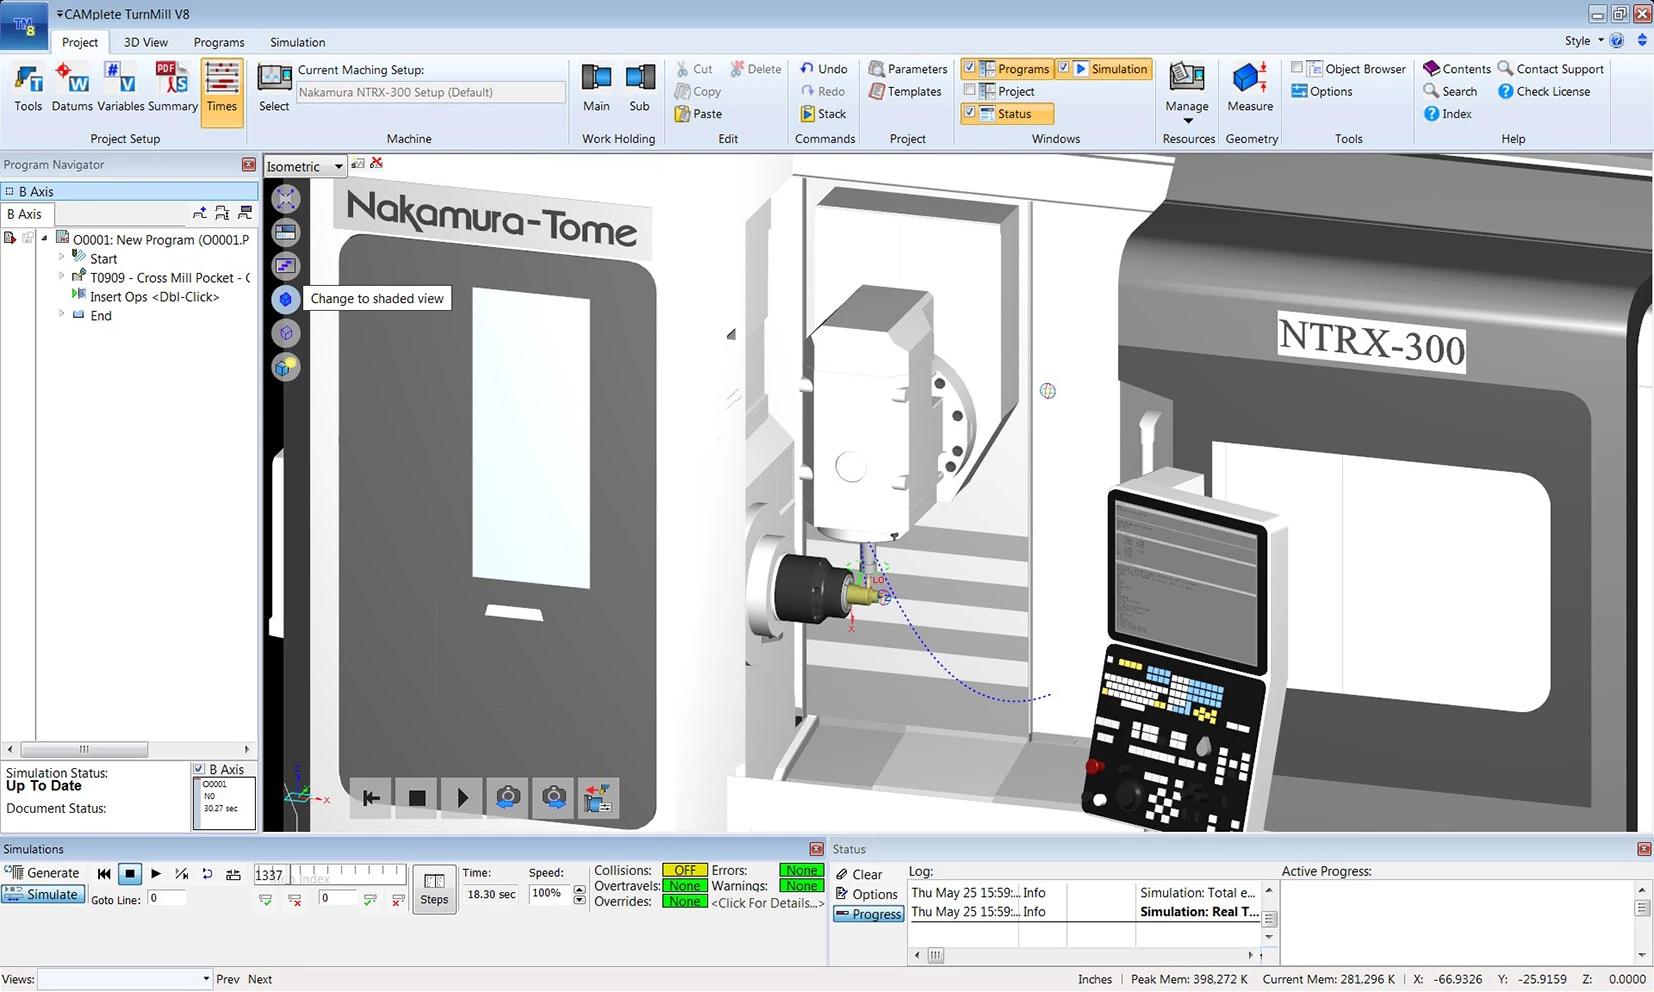The height and width of the screenshot is (992, 1654).
Task: Open the Variables icon
Action: pos(120,88)
